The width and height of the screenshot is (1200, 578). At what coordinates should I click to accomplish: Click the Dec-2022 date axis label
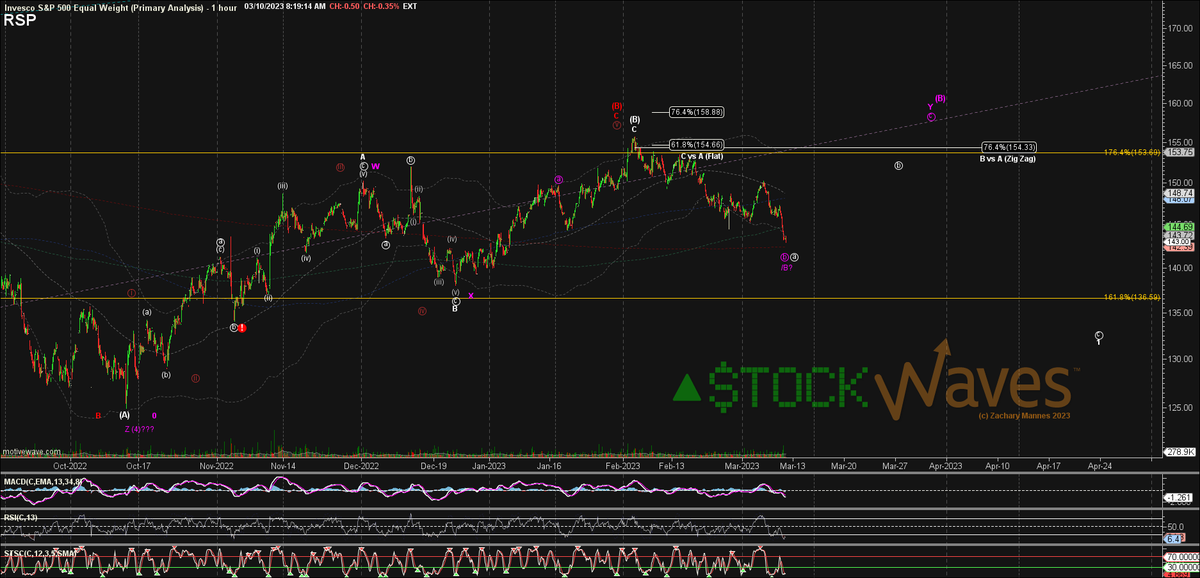point(361,465)
